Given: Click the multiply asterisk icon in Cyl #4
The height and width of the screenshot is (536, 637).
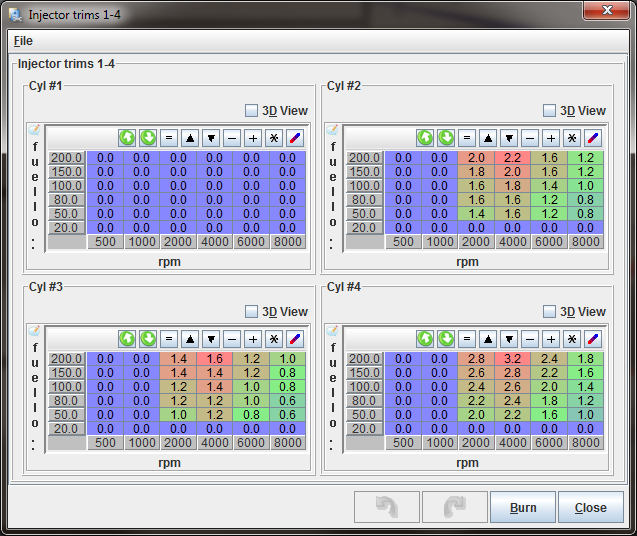Looking at the screenshot, I should (572, 339).
